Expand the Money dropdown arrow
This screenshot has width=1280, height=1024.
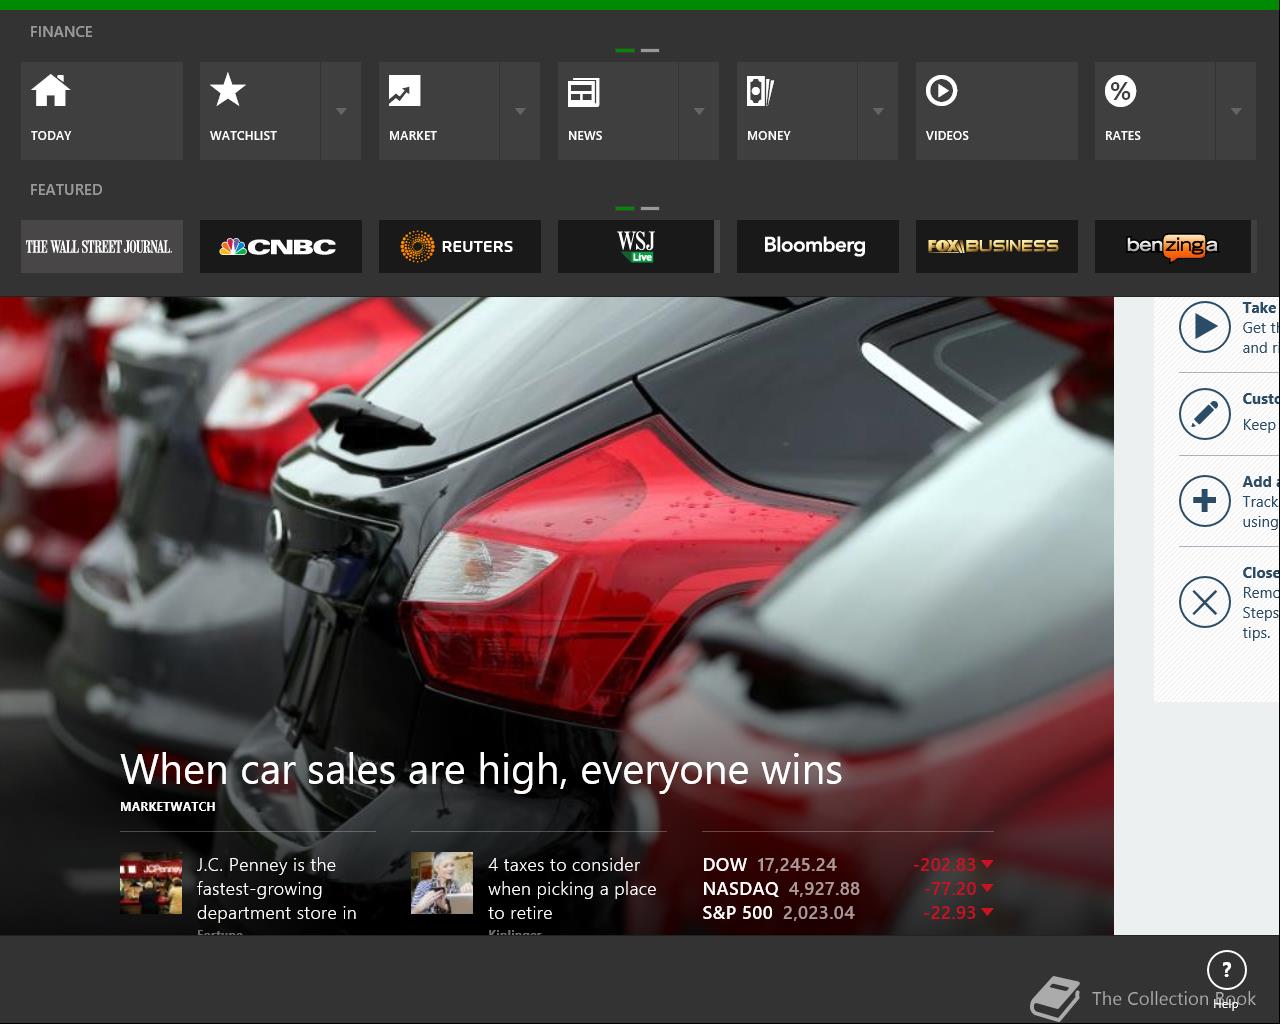point(878,111)
